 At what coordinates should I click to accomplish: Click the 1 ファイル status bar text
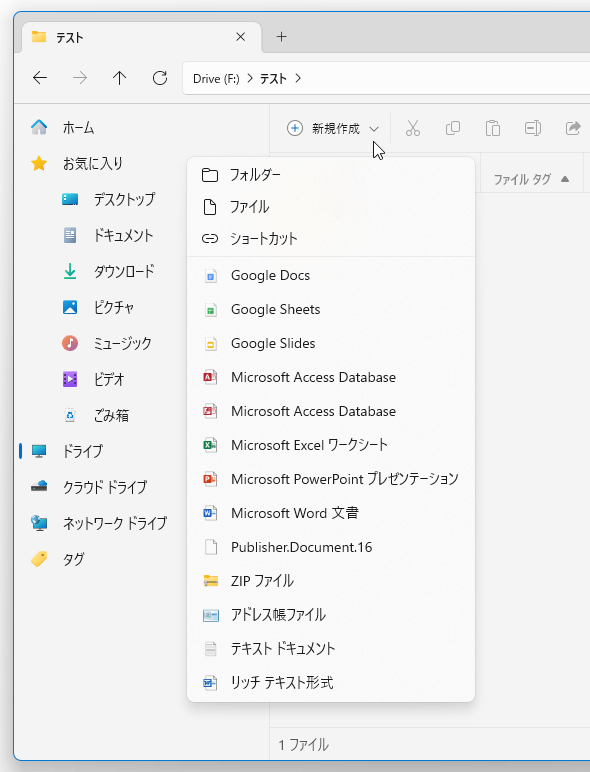click(x=303, y=745)
